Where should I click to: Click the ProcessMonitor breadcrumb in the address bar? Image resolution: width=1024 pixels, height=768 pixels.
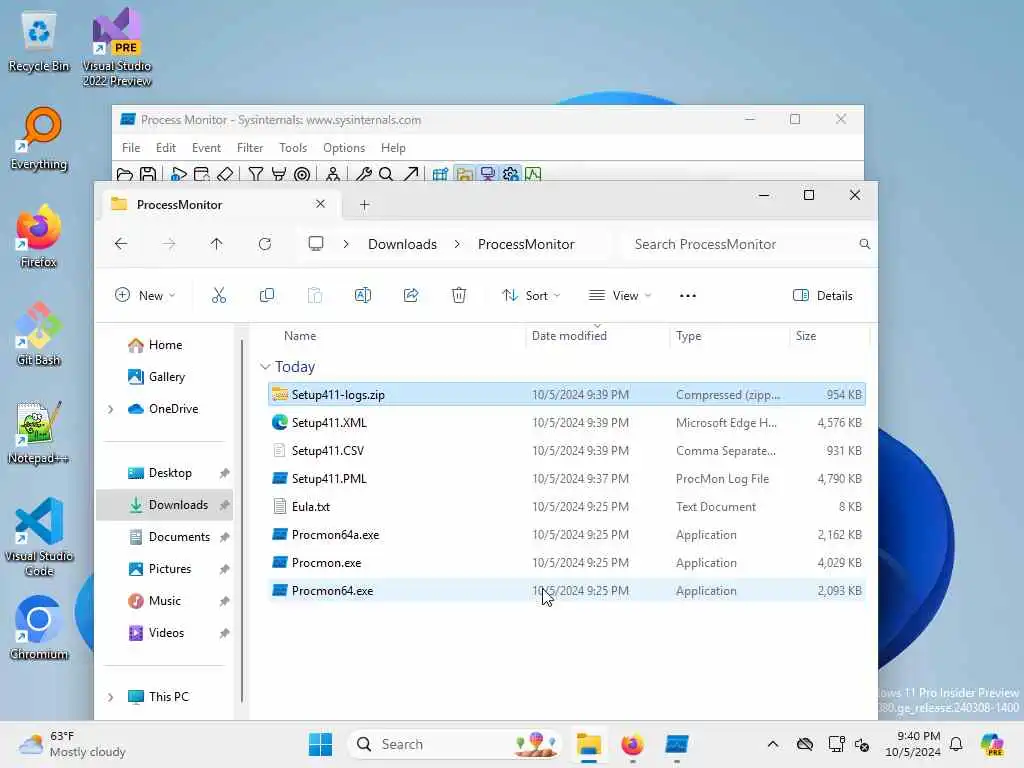526,244
